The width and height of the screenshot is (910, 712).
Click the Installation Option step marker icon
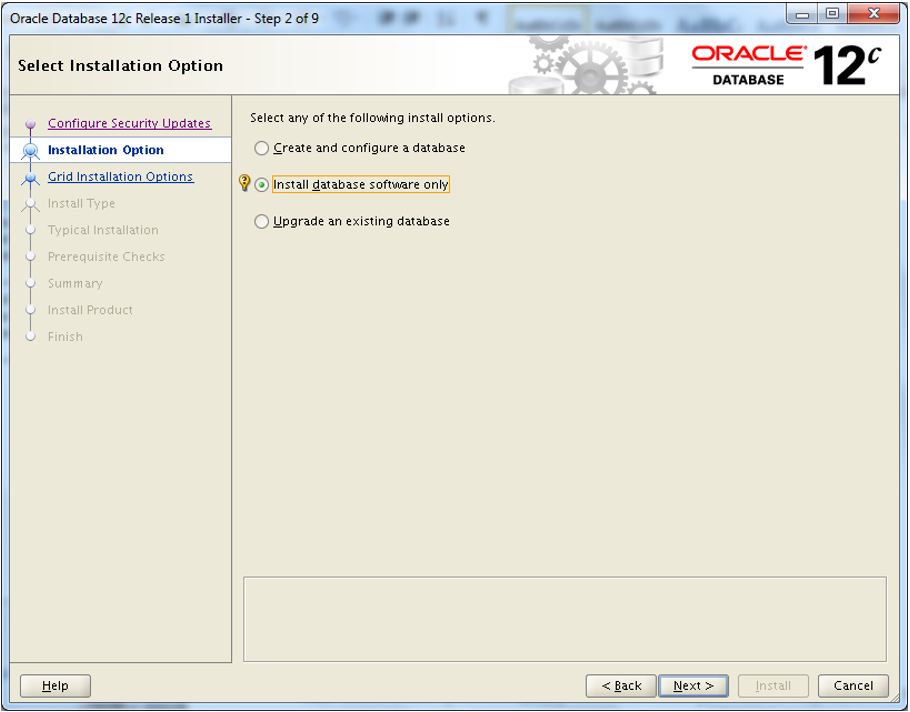pos(30,151)
